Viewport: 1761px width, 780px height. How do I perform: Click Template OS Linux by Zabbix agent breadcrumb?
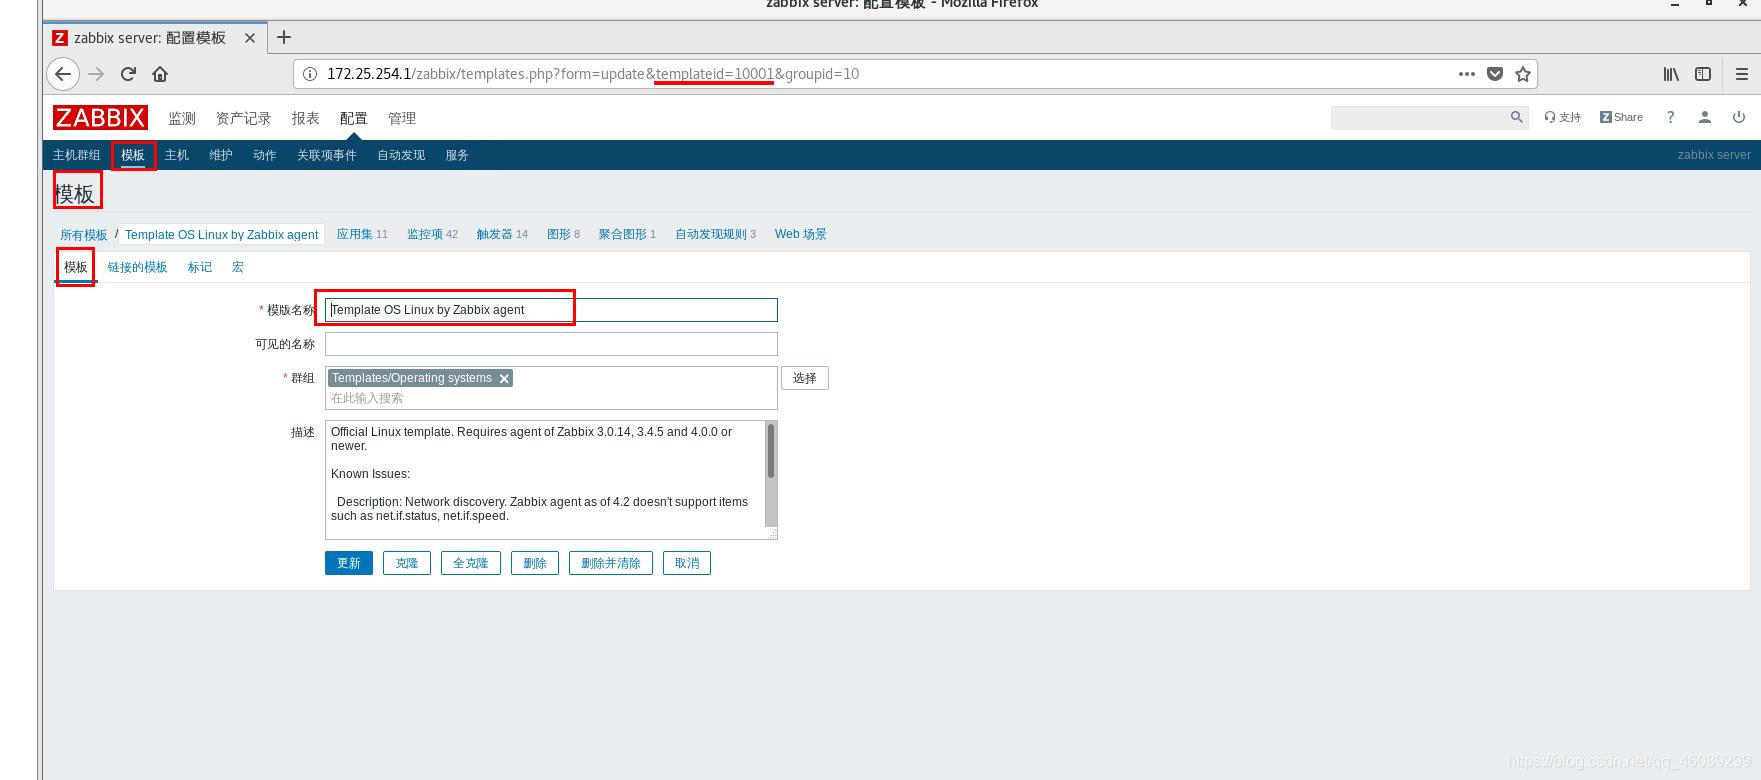pos(221,235)
